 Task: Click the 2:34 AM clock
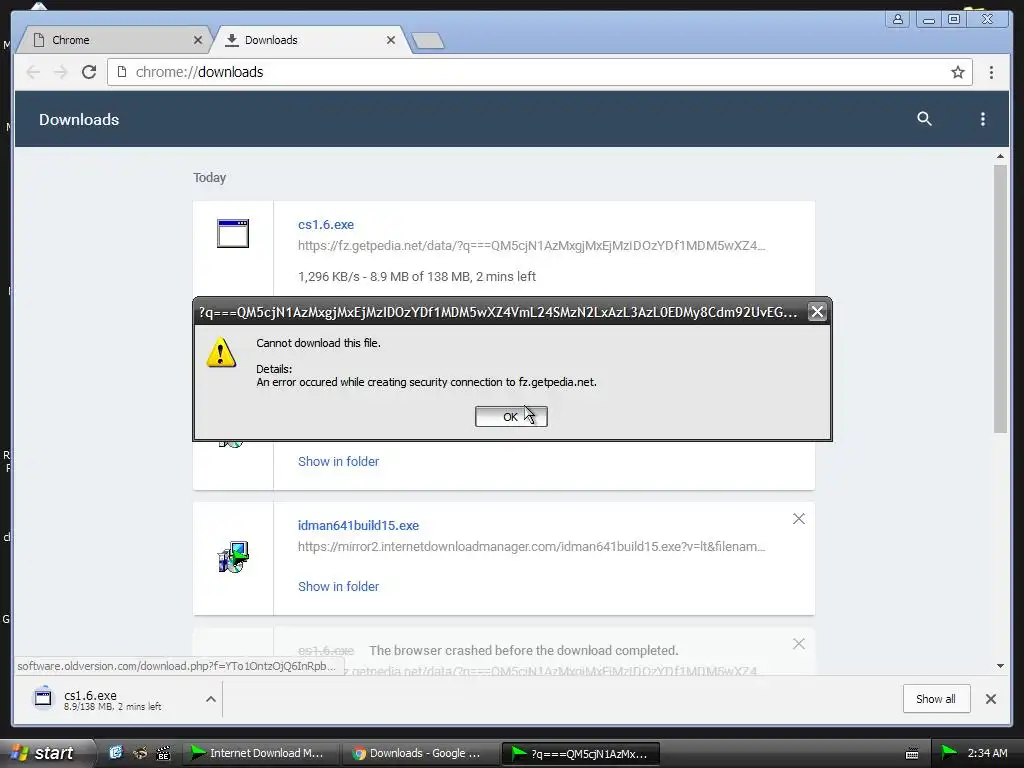(987, 753)
